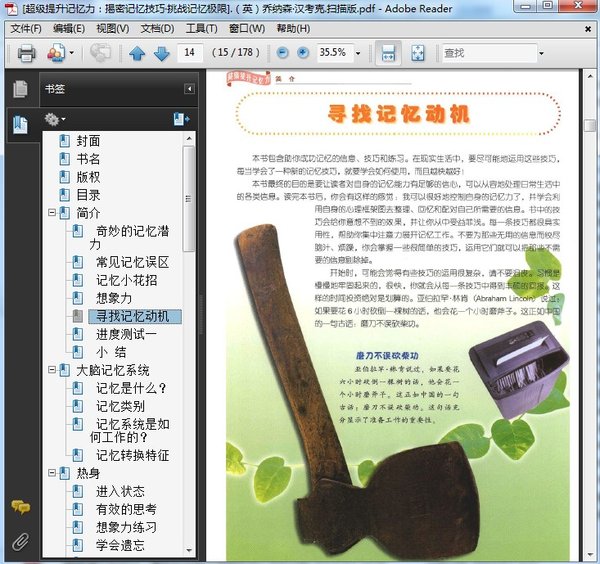
Task: Click document scrollbar up arrow
Action: [x=590, y=77]
